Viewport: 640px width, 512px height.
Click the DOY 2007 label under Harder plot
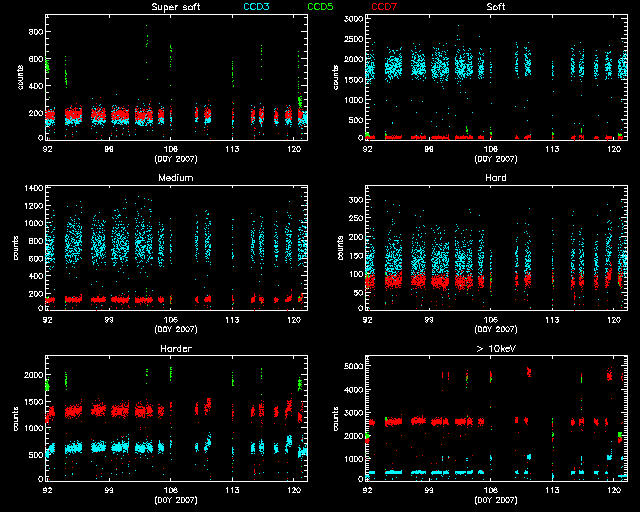[x=174, y=499]
